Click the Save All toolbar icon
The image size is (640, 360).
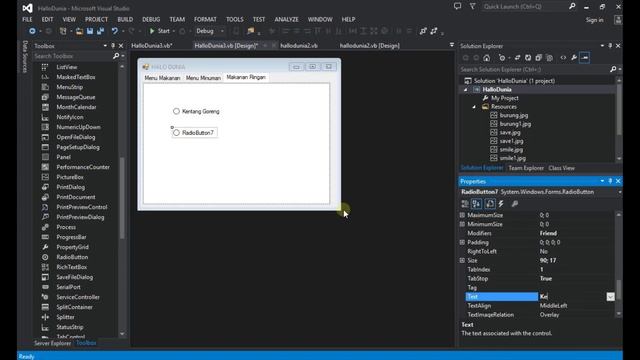100,31
